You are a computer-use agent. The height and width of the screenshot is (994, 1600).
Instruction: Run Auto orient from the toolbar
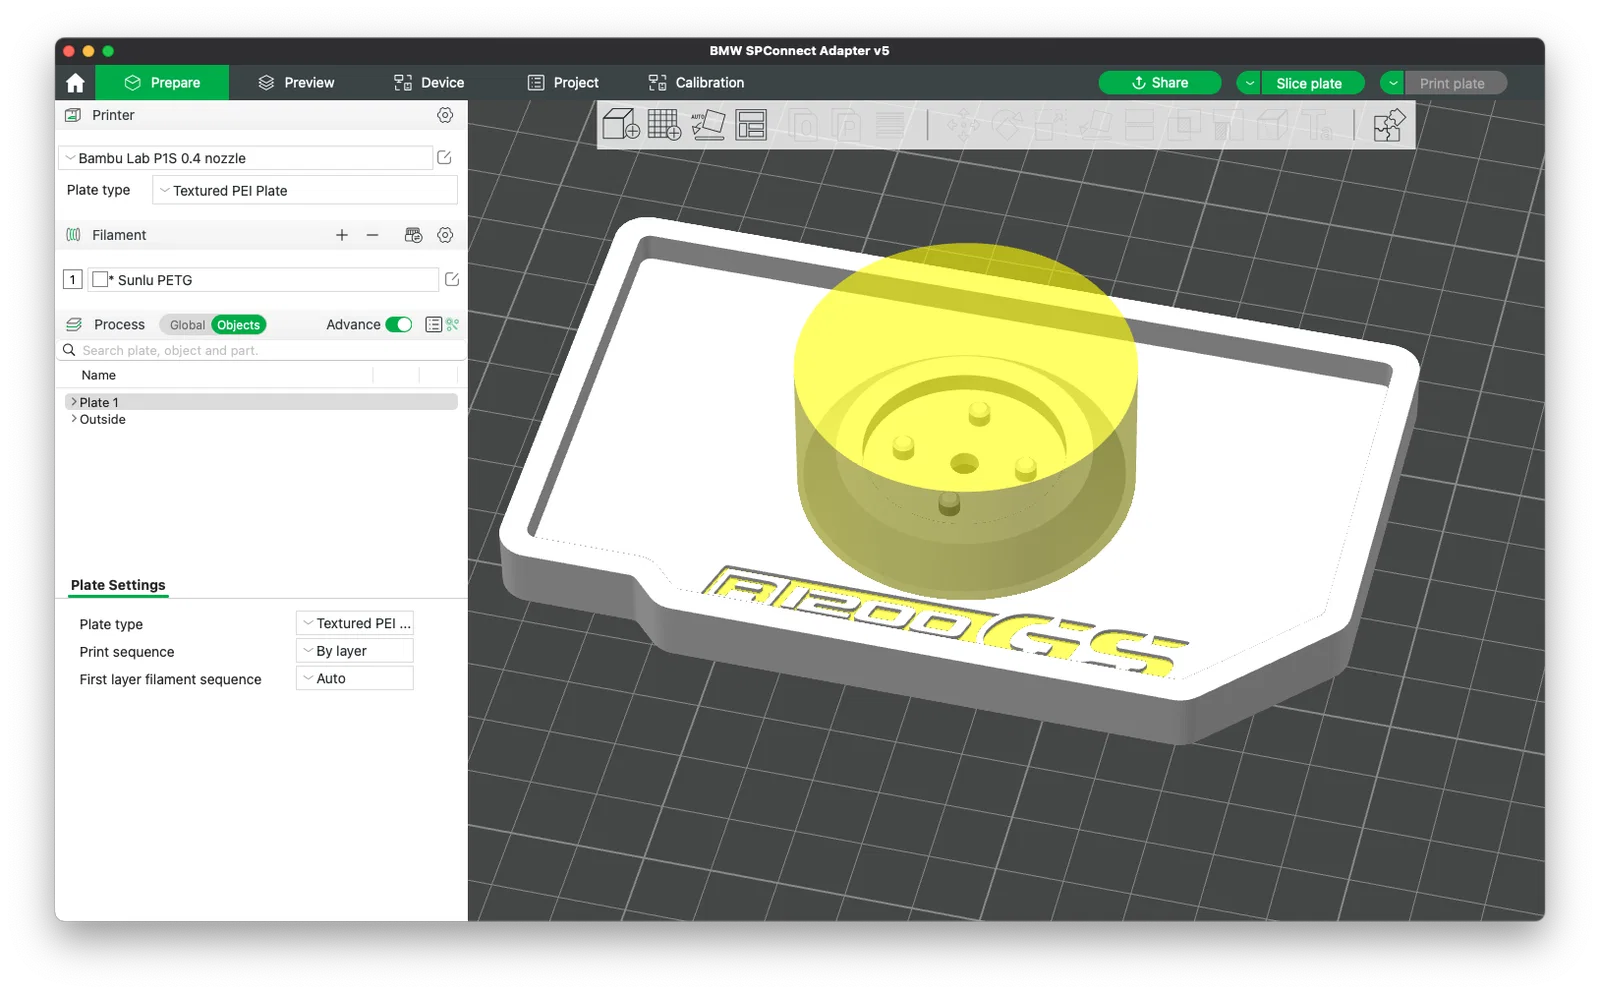[708, 125]
